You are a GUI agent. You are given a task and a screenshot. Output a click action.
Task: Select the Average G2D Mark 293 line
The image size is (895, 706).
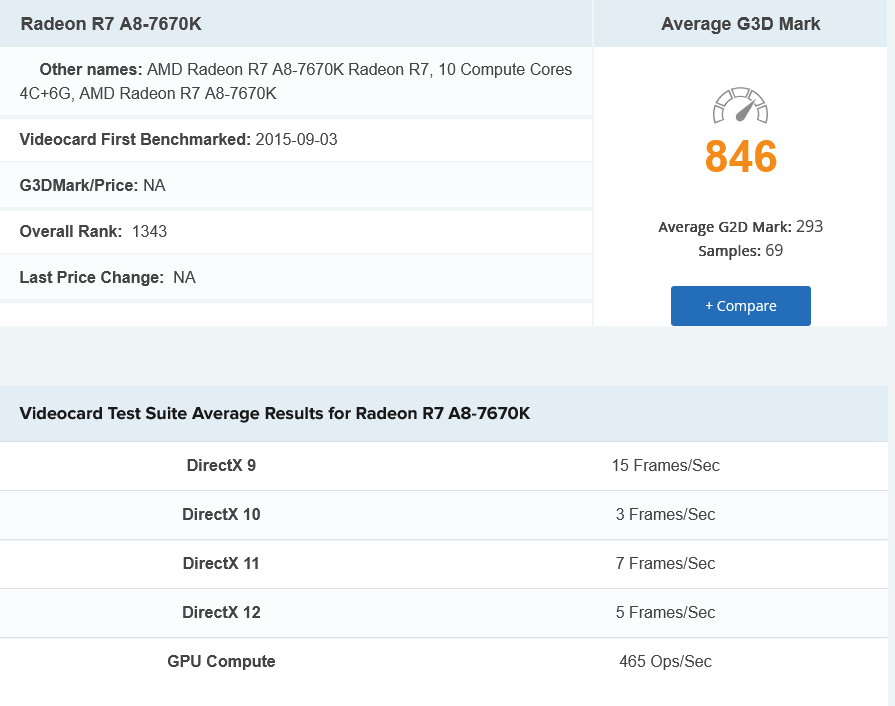tap(740, 227)
